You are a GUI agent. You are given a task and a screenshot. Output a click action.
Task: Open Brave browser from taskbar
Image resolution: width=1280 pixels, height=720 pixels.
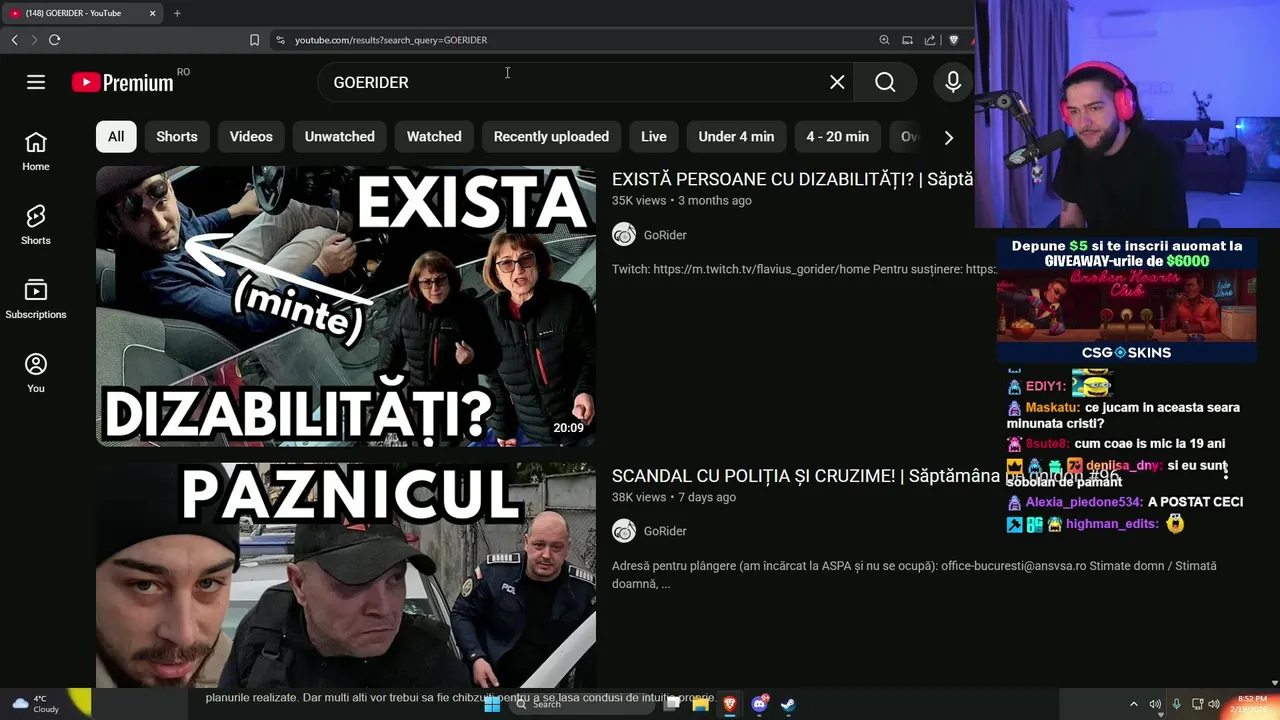point(730,704)
